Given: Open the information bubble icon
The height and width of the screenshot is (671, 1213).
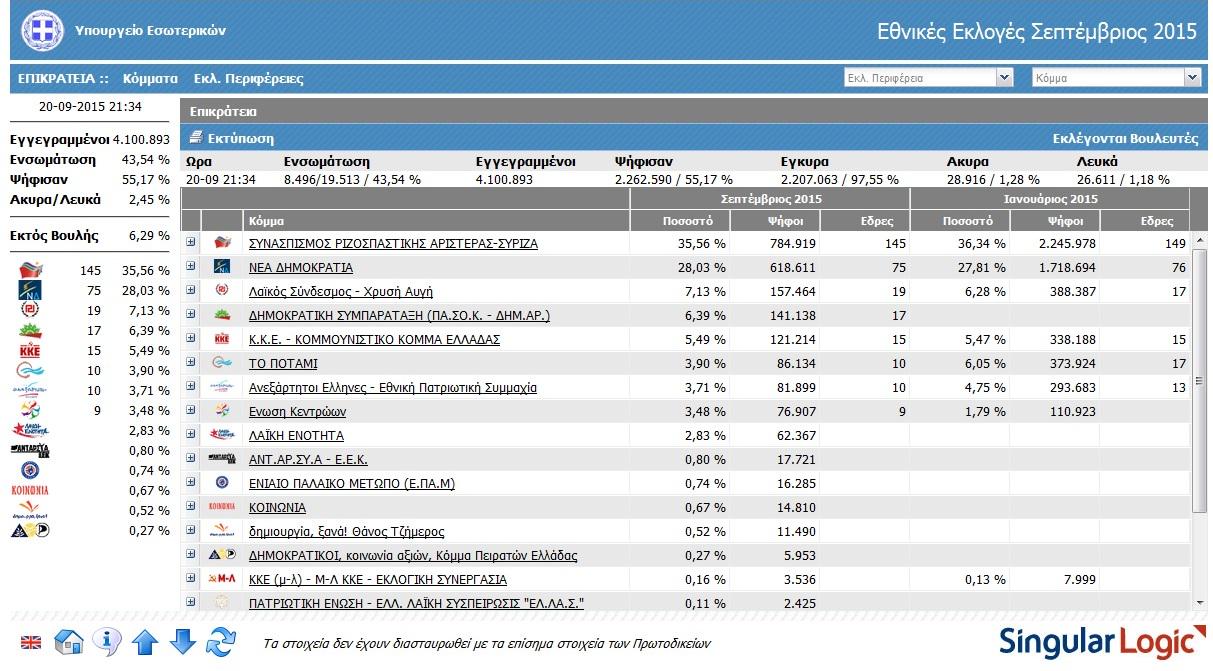Looking at the screenshot, I should 107,641.
